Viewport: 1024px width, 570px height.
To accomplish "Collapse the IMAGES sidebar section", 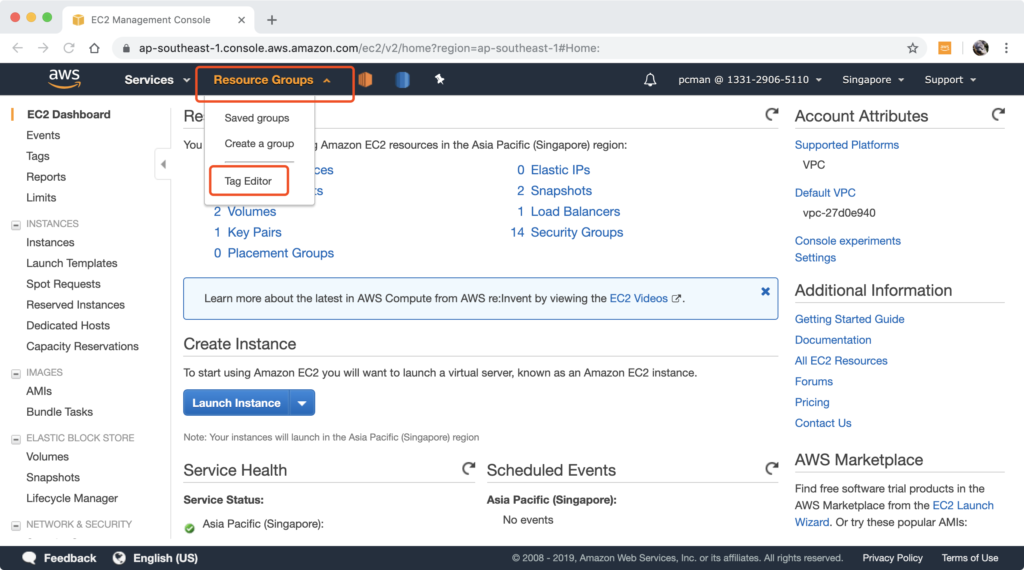I will click(16, 373).
